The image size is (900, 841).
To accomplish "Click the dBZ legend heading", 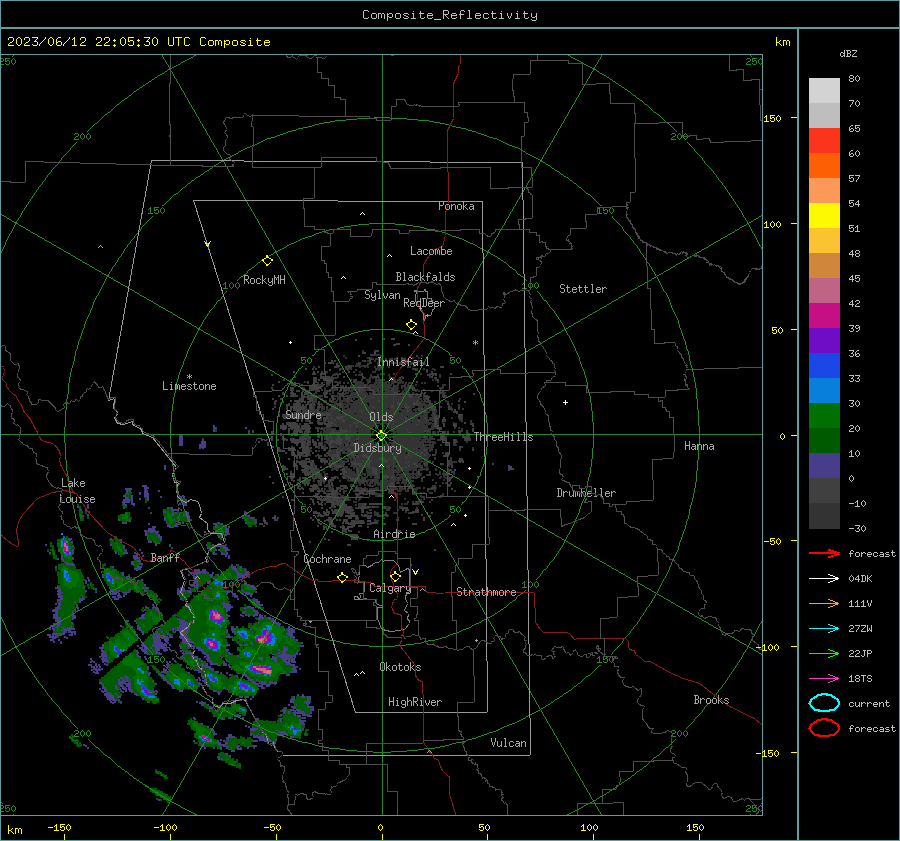I will pos(848,53).
